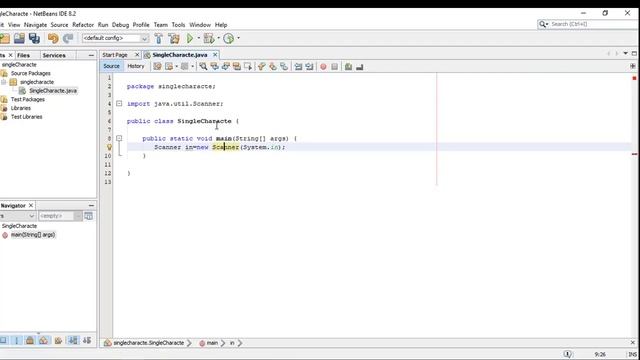
Task: Switch to the Files tab
Action: tap(23, 55)
